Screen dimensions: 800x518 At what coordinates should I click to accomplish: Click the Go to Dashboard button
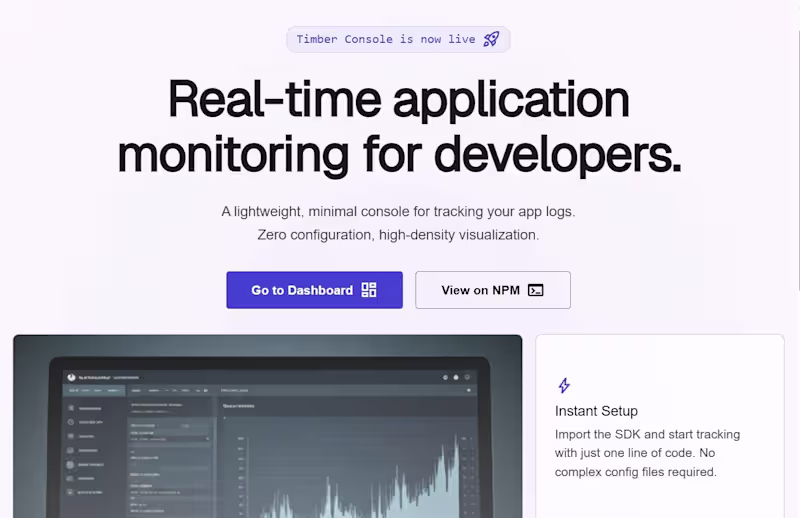(314, 290)
